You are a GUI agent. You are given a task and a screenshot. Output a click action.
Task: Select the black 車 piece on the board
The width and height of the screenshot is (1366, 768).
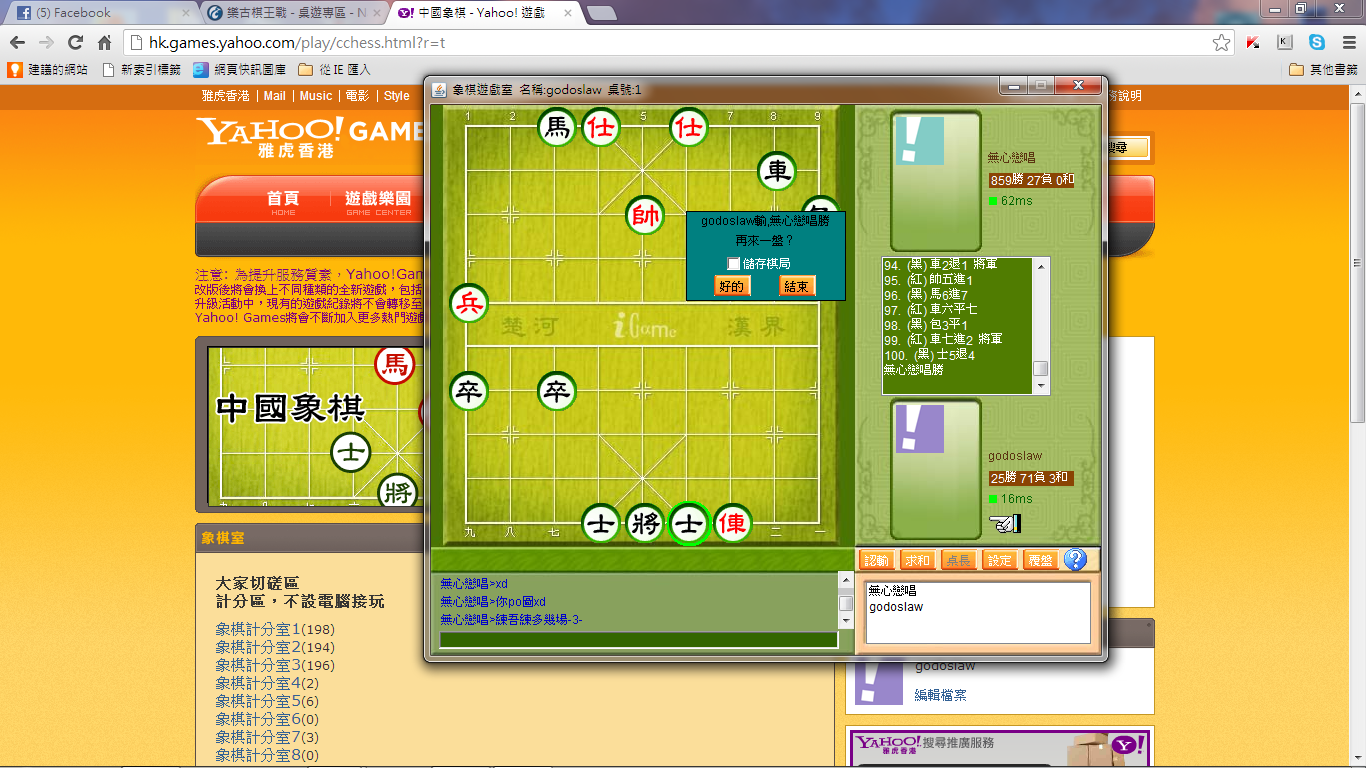pos(777,171)
